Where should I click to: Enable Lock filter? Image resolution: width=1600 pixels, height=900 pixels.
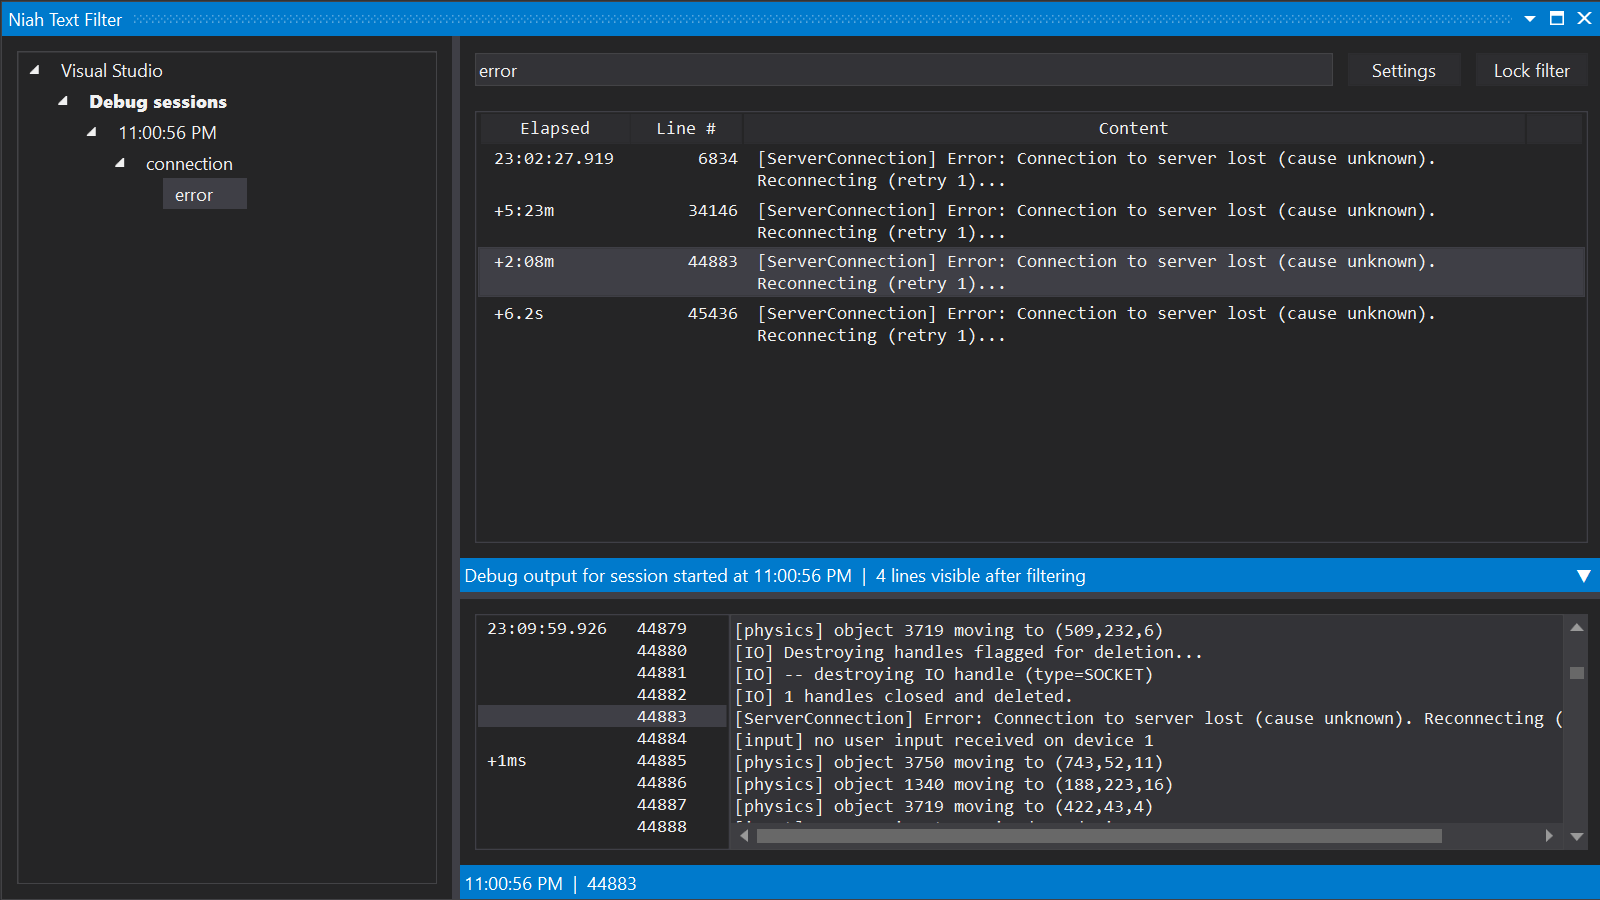click(1531, 70)
